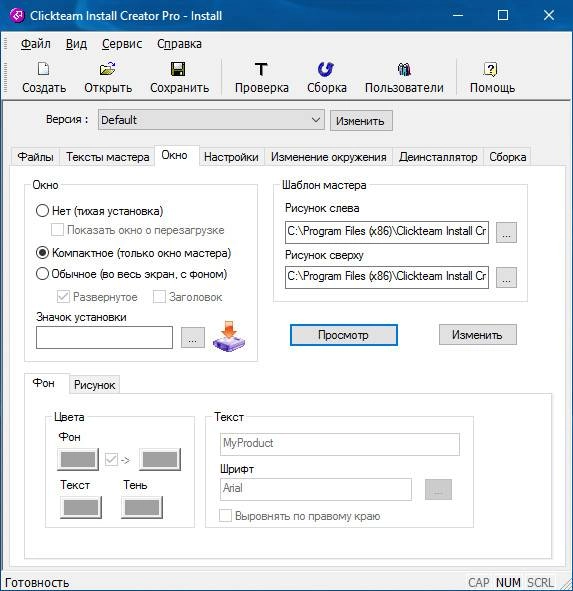Pick the second Фон gradient color swatch
The width and height of the screenshot is (573, 591).
(x=160, y=459)
